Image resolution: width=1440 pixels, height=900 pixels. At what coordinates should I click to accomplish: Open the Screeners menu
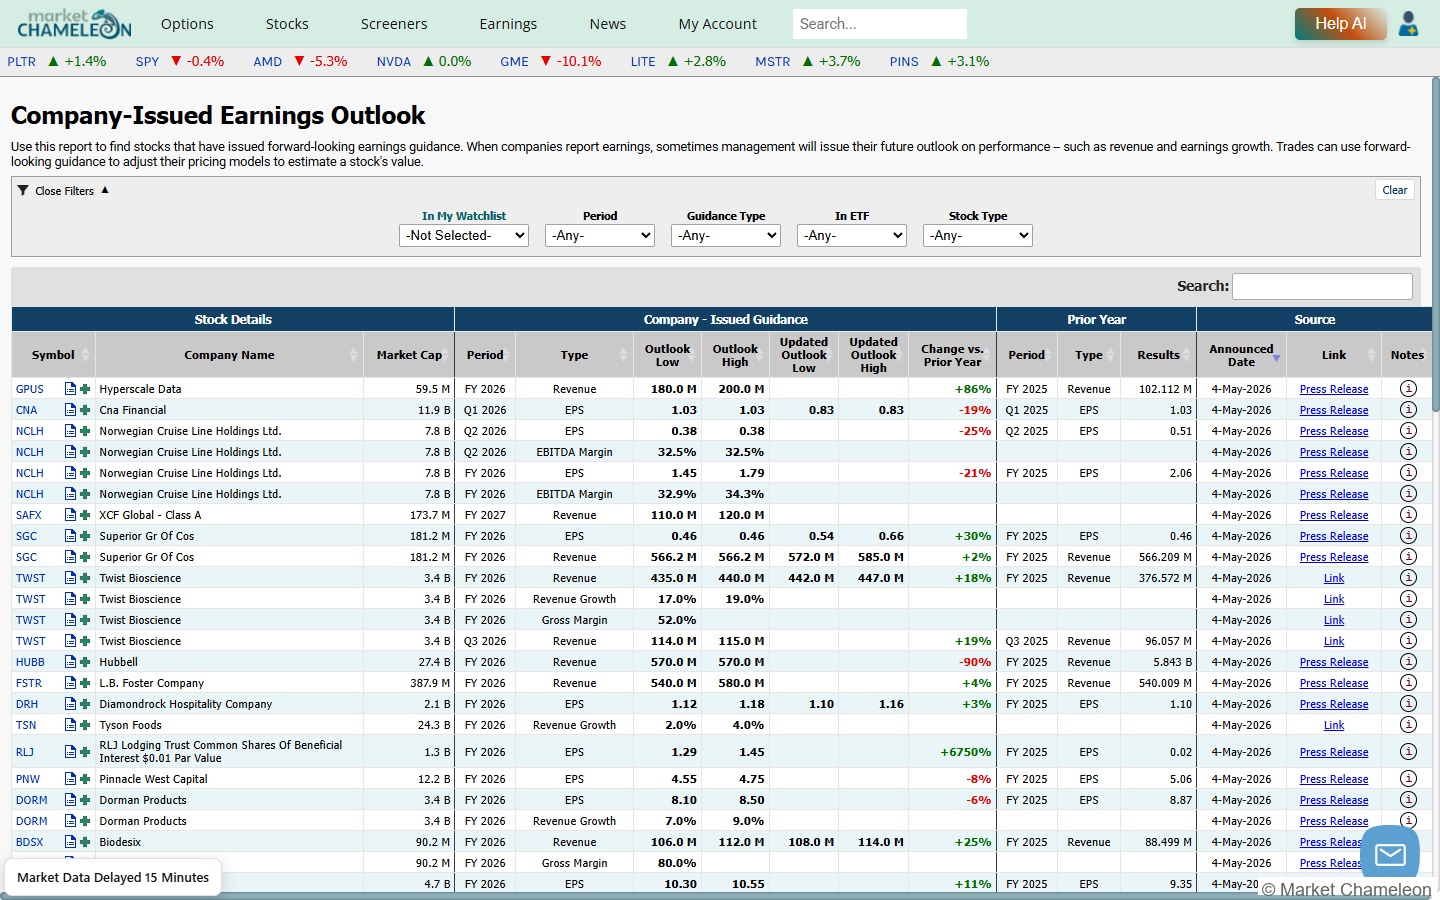pyautogui.click(x=394, y=24)
